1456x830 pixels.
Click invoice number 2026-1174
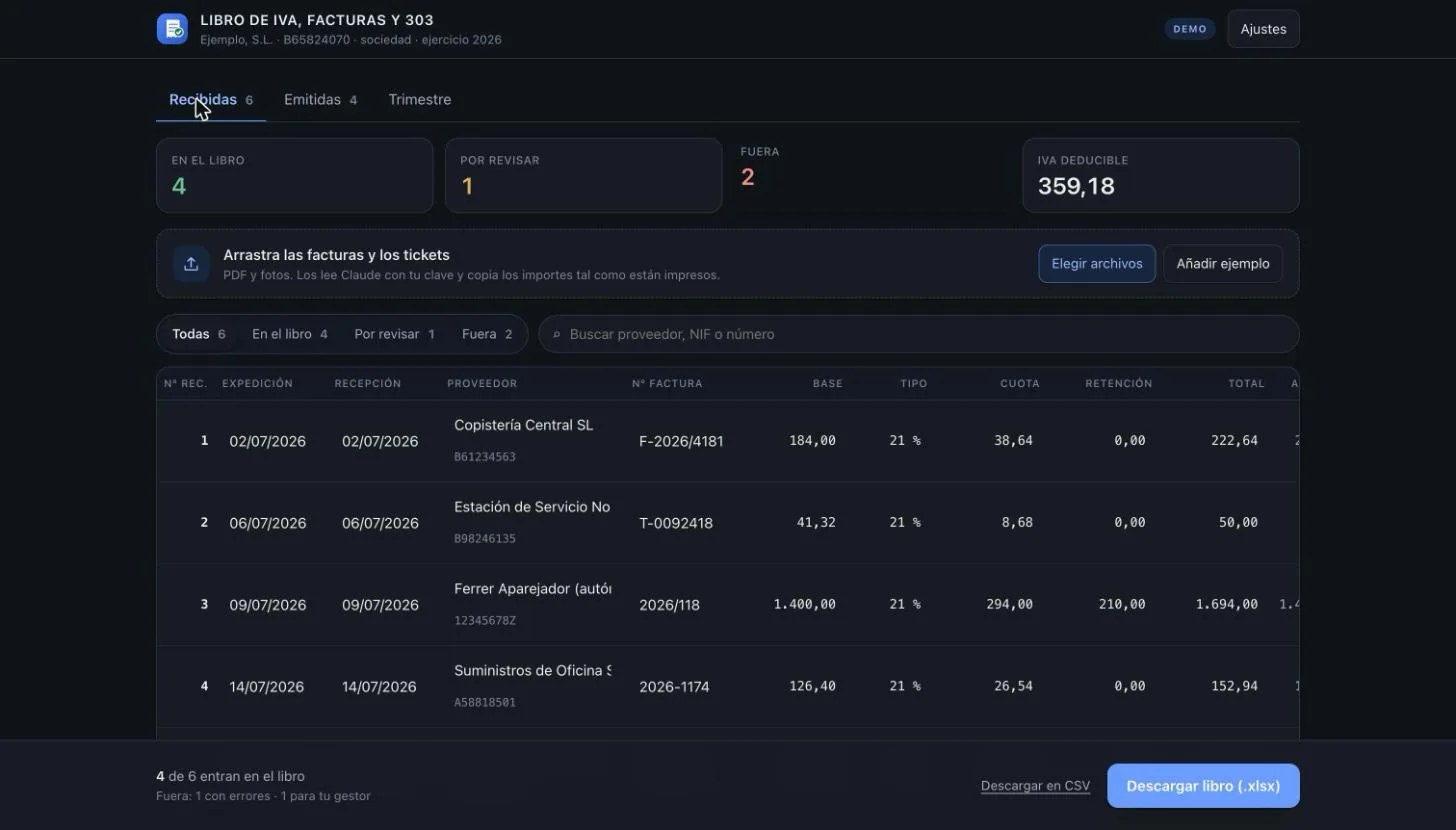[674, 687]
